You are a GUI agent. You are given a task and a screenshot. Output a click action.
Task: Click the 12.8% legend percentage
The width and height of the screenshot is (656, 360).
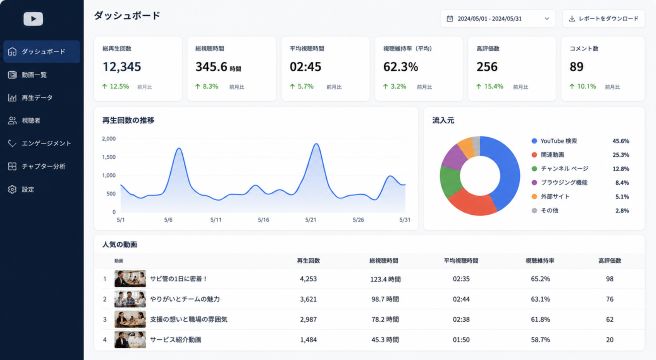621,169
